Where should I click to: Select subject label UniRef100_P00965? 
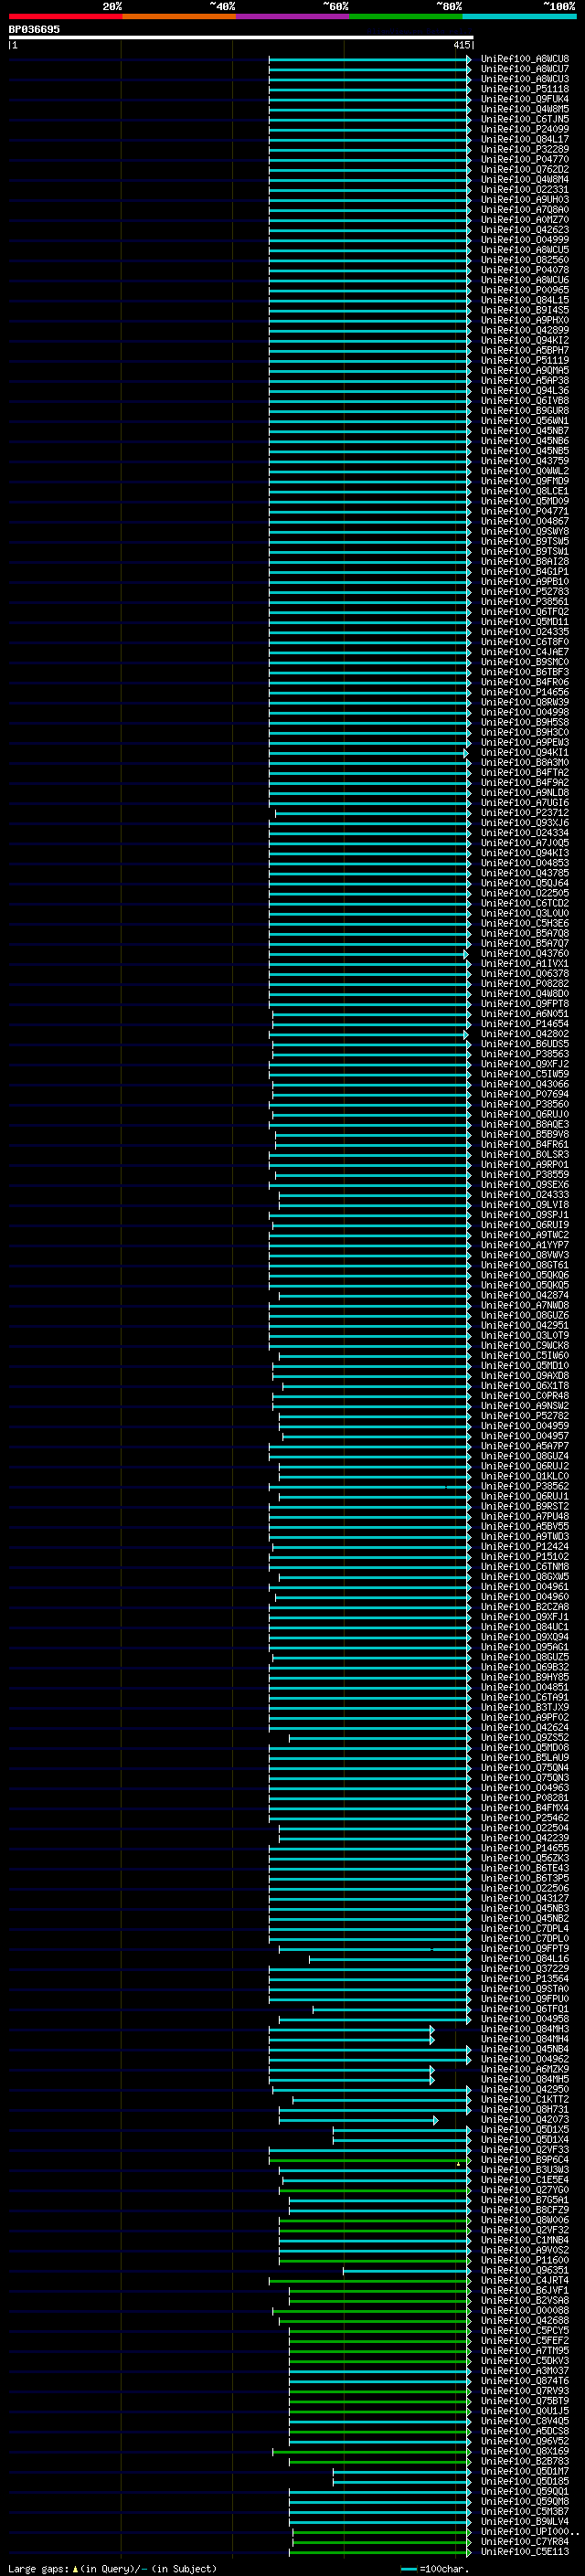[525, 290]
